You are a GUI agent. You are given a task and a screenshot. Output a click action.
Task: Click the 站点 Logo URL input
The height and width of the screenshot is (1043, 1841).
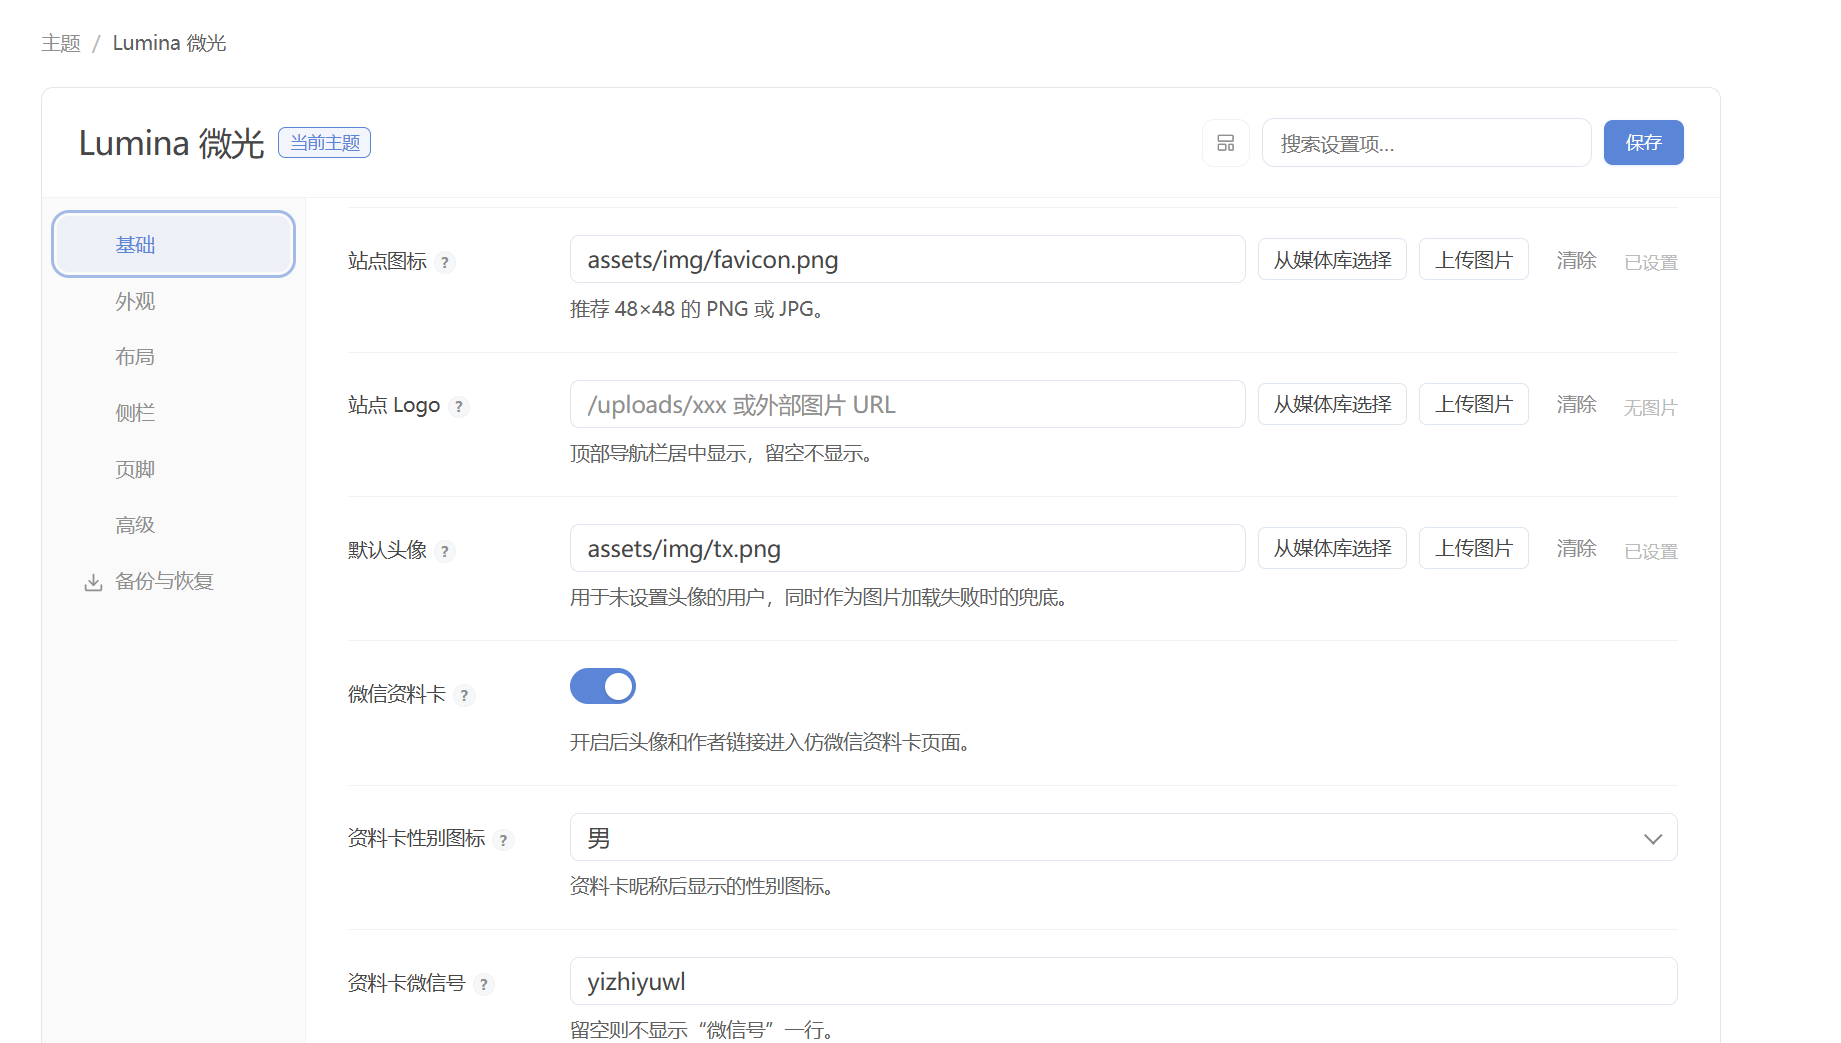click(907, 404)
